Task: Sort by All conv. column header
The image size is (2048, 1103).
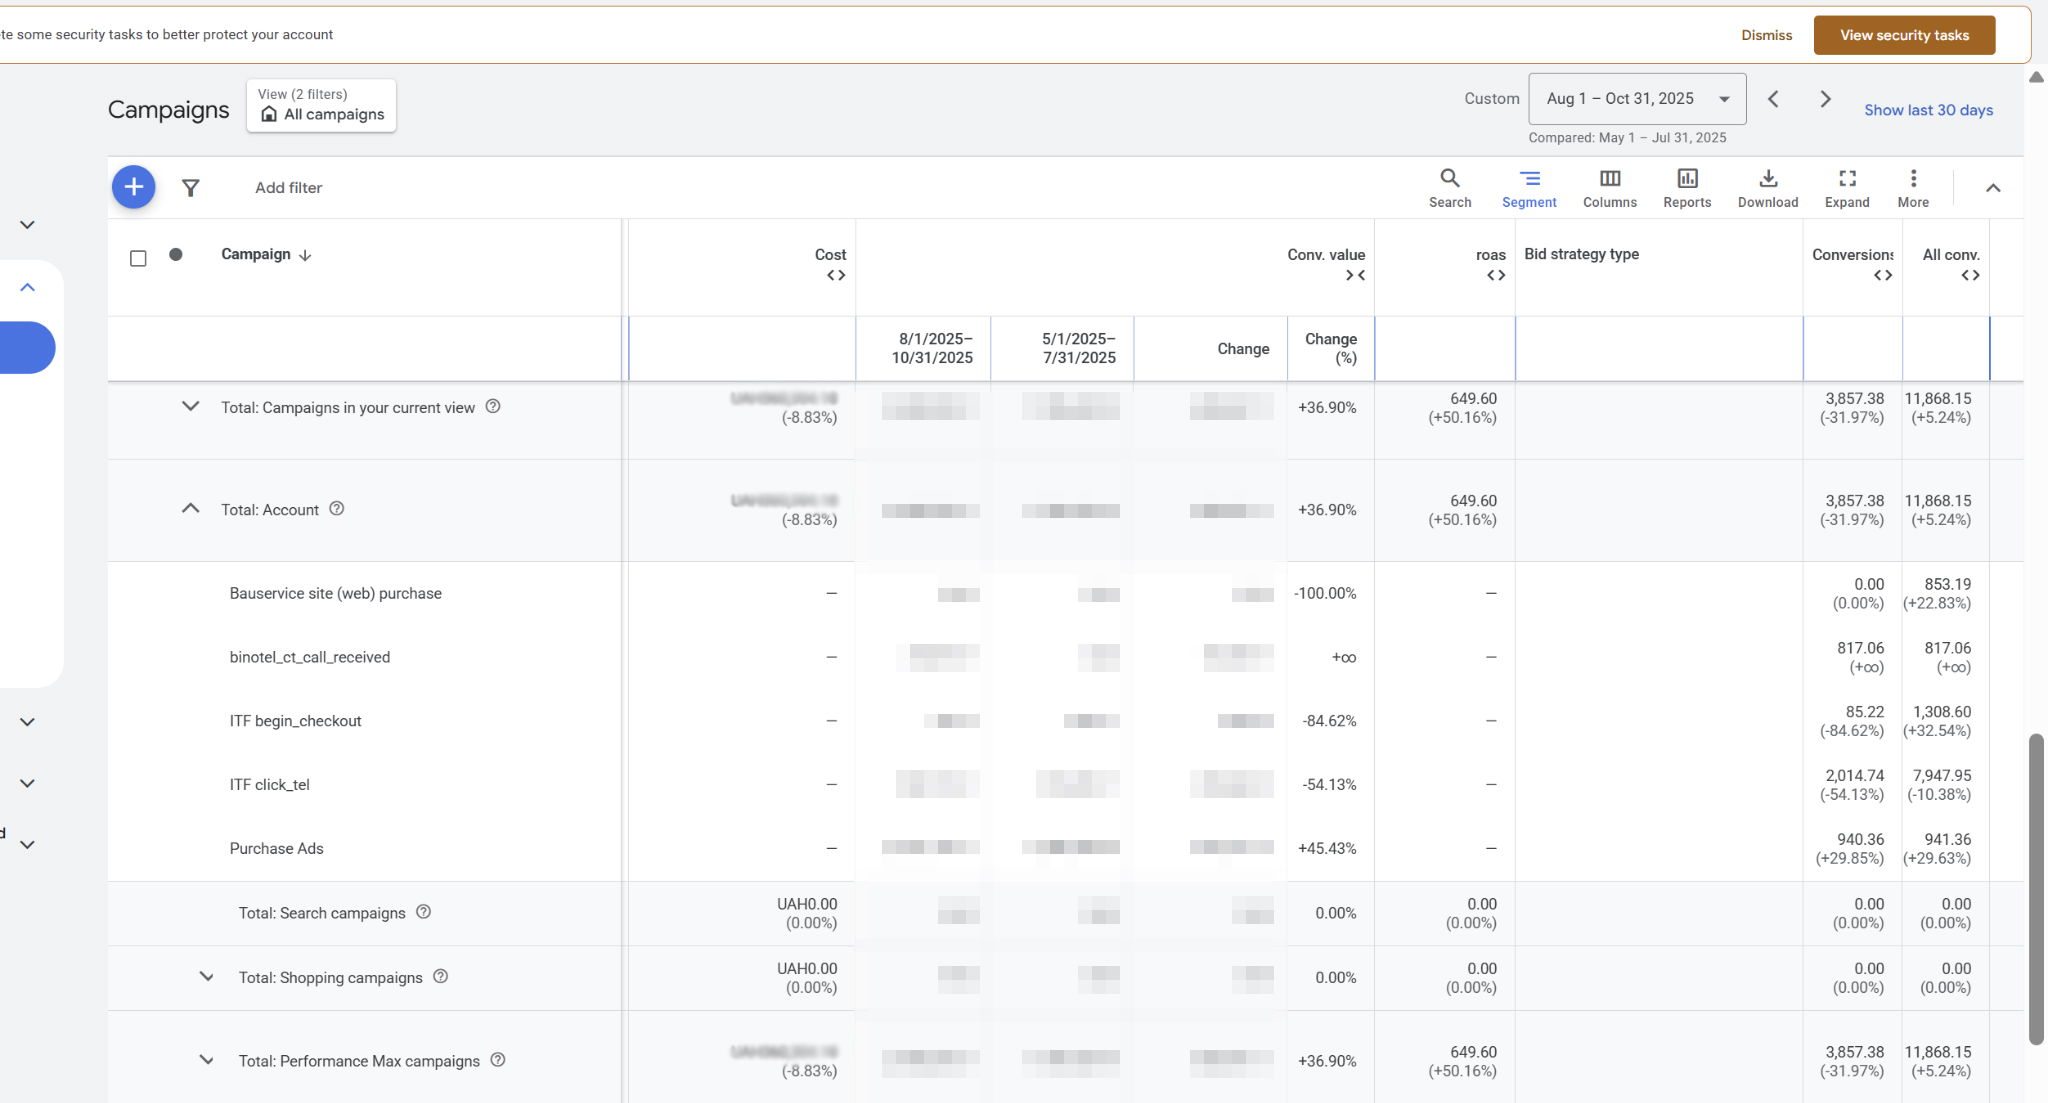Action: point(1951,255)
